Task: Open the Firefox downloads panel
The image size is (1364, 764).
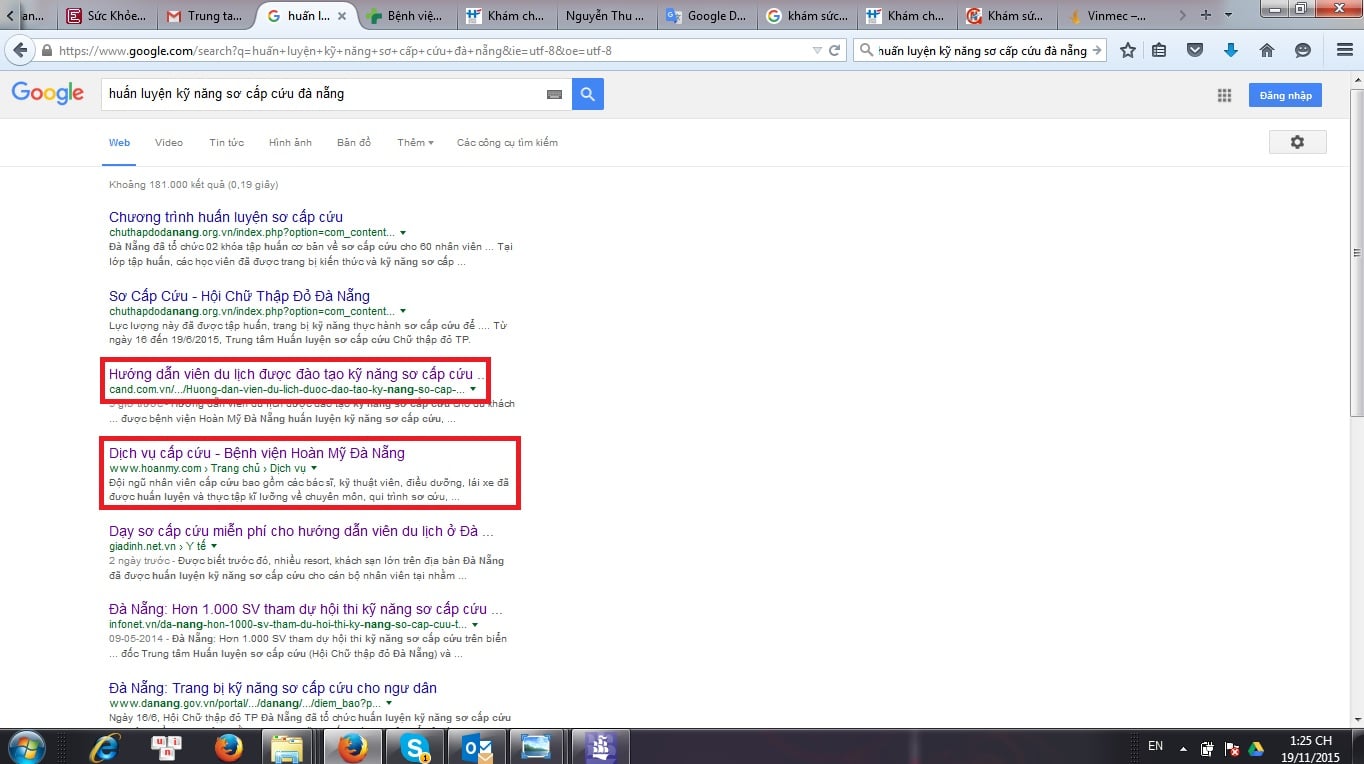Action: pos(1230,50)
